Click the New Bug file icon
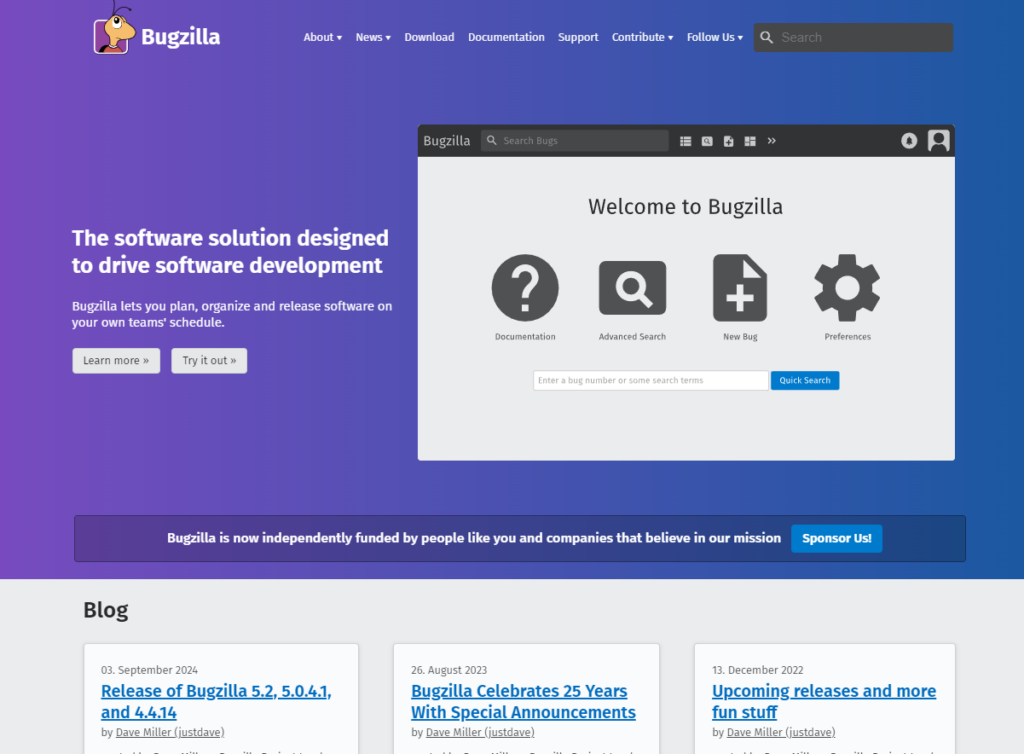 coord(740,288)
